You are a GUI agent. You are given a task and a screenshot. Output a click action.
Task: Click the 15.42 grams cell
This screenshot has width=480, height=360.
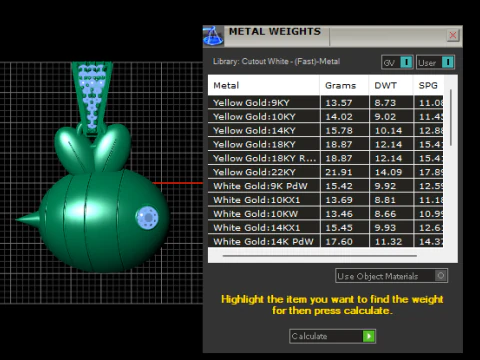point(345,186)
